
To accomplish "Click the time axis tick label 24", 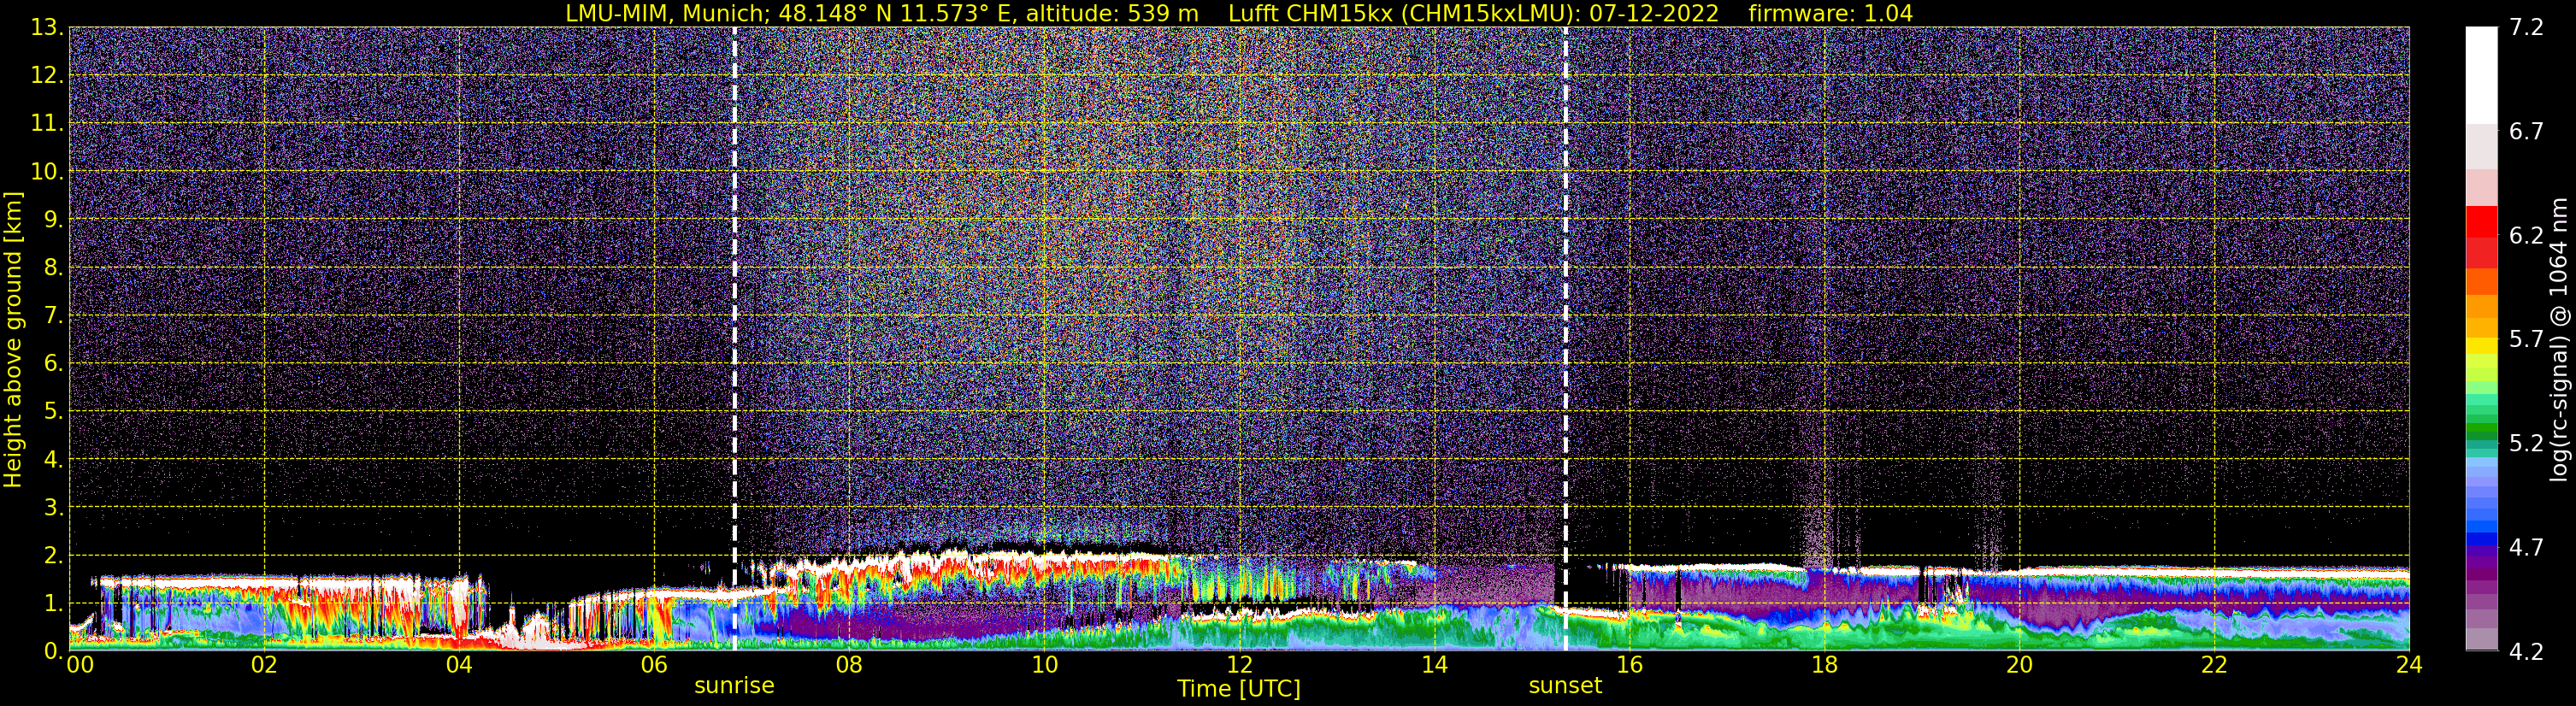I will pos(2409,665).
